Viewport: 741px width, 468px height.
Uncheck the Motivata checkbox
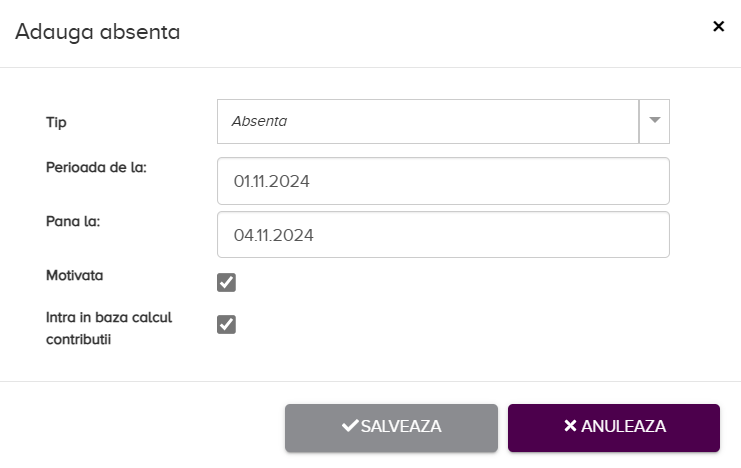(227, 282)
